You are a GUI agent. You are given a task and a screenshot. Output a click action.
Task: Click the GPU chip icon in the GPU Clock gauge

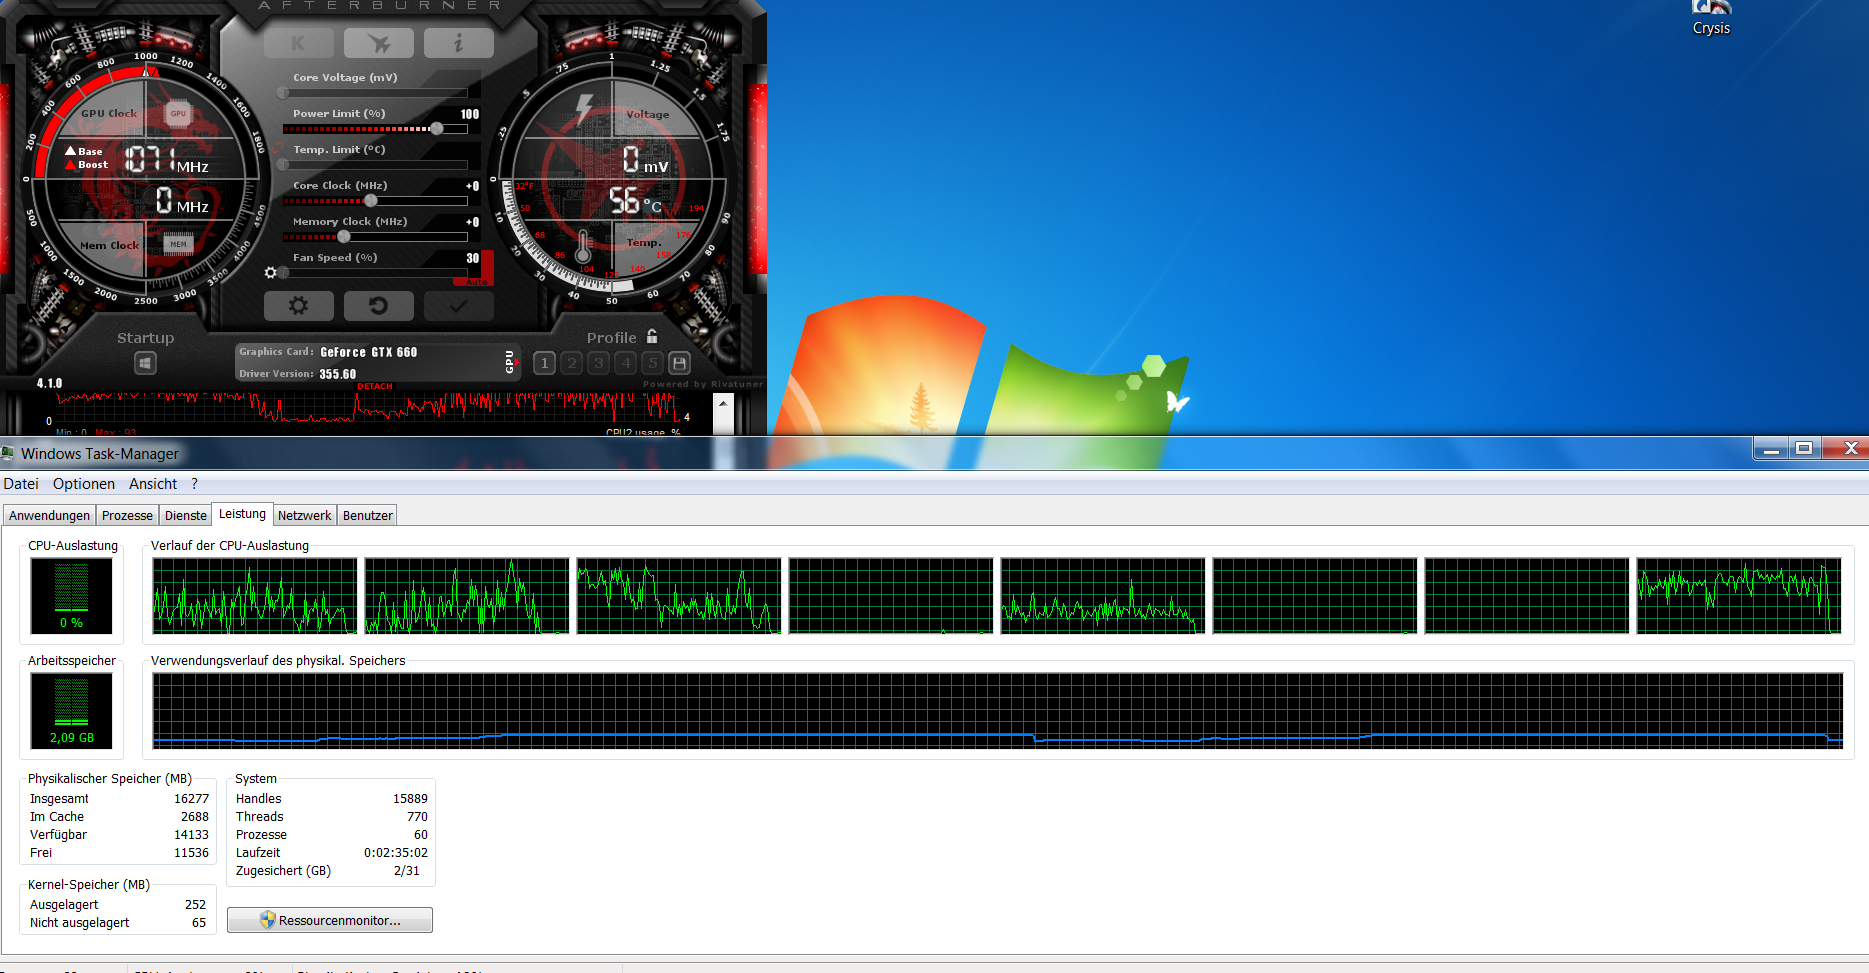[x=178, y=113]
